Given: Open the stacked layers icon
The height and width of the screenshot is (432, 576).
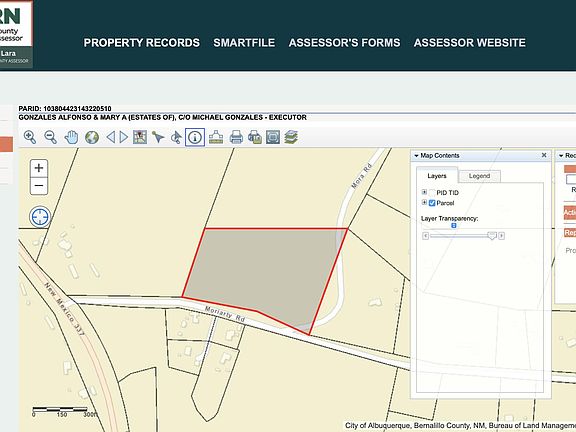Looking at the screenshot, I should tap(291, 137).
